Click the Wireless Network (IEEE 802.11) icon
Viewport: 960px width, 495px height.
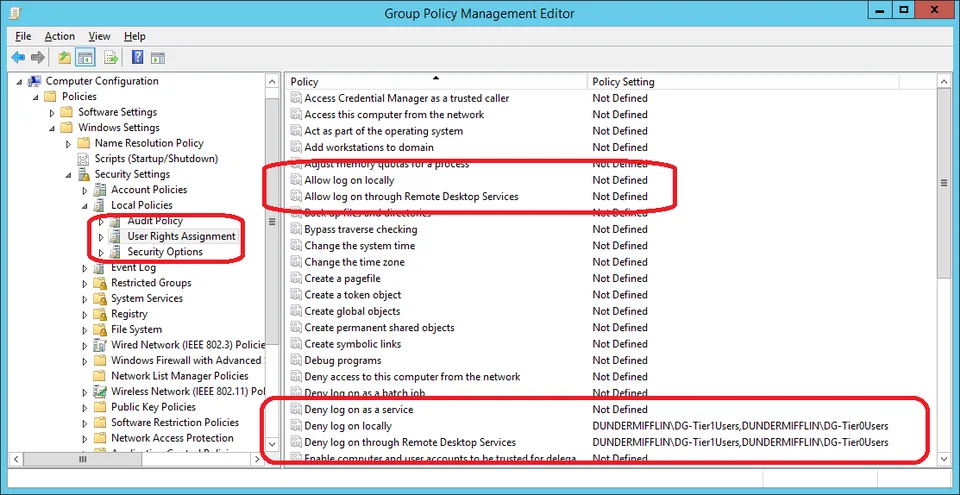[x=100, y=391]
